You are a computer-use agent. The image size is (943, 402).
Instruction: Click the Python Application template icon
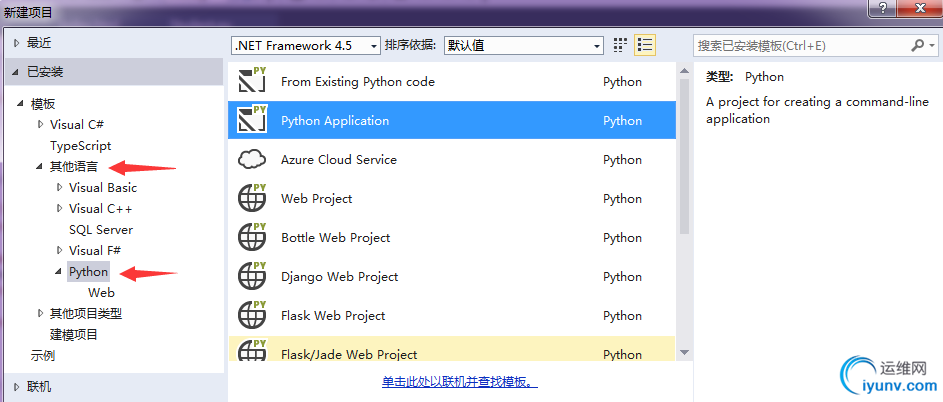click(x=252, y=120)
